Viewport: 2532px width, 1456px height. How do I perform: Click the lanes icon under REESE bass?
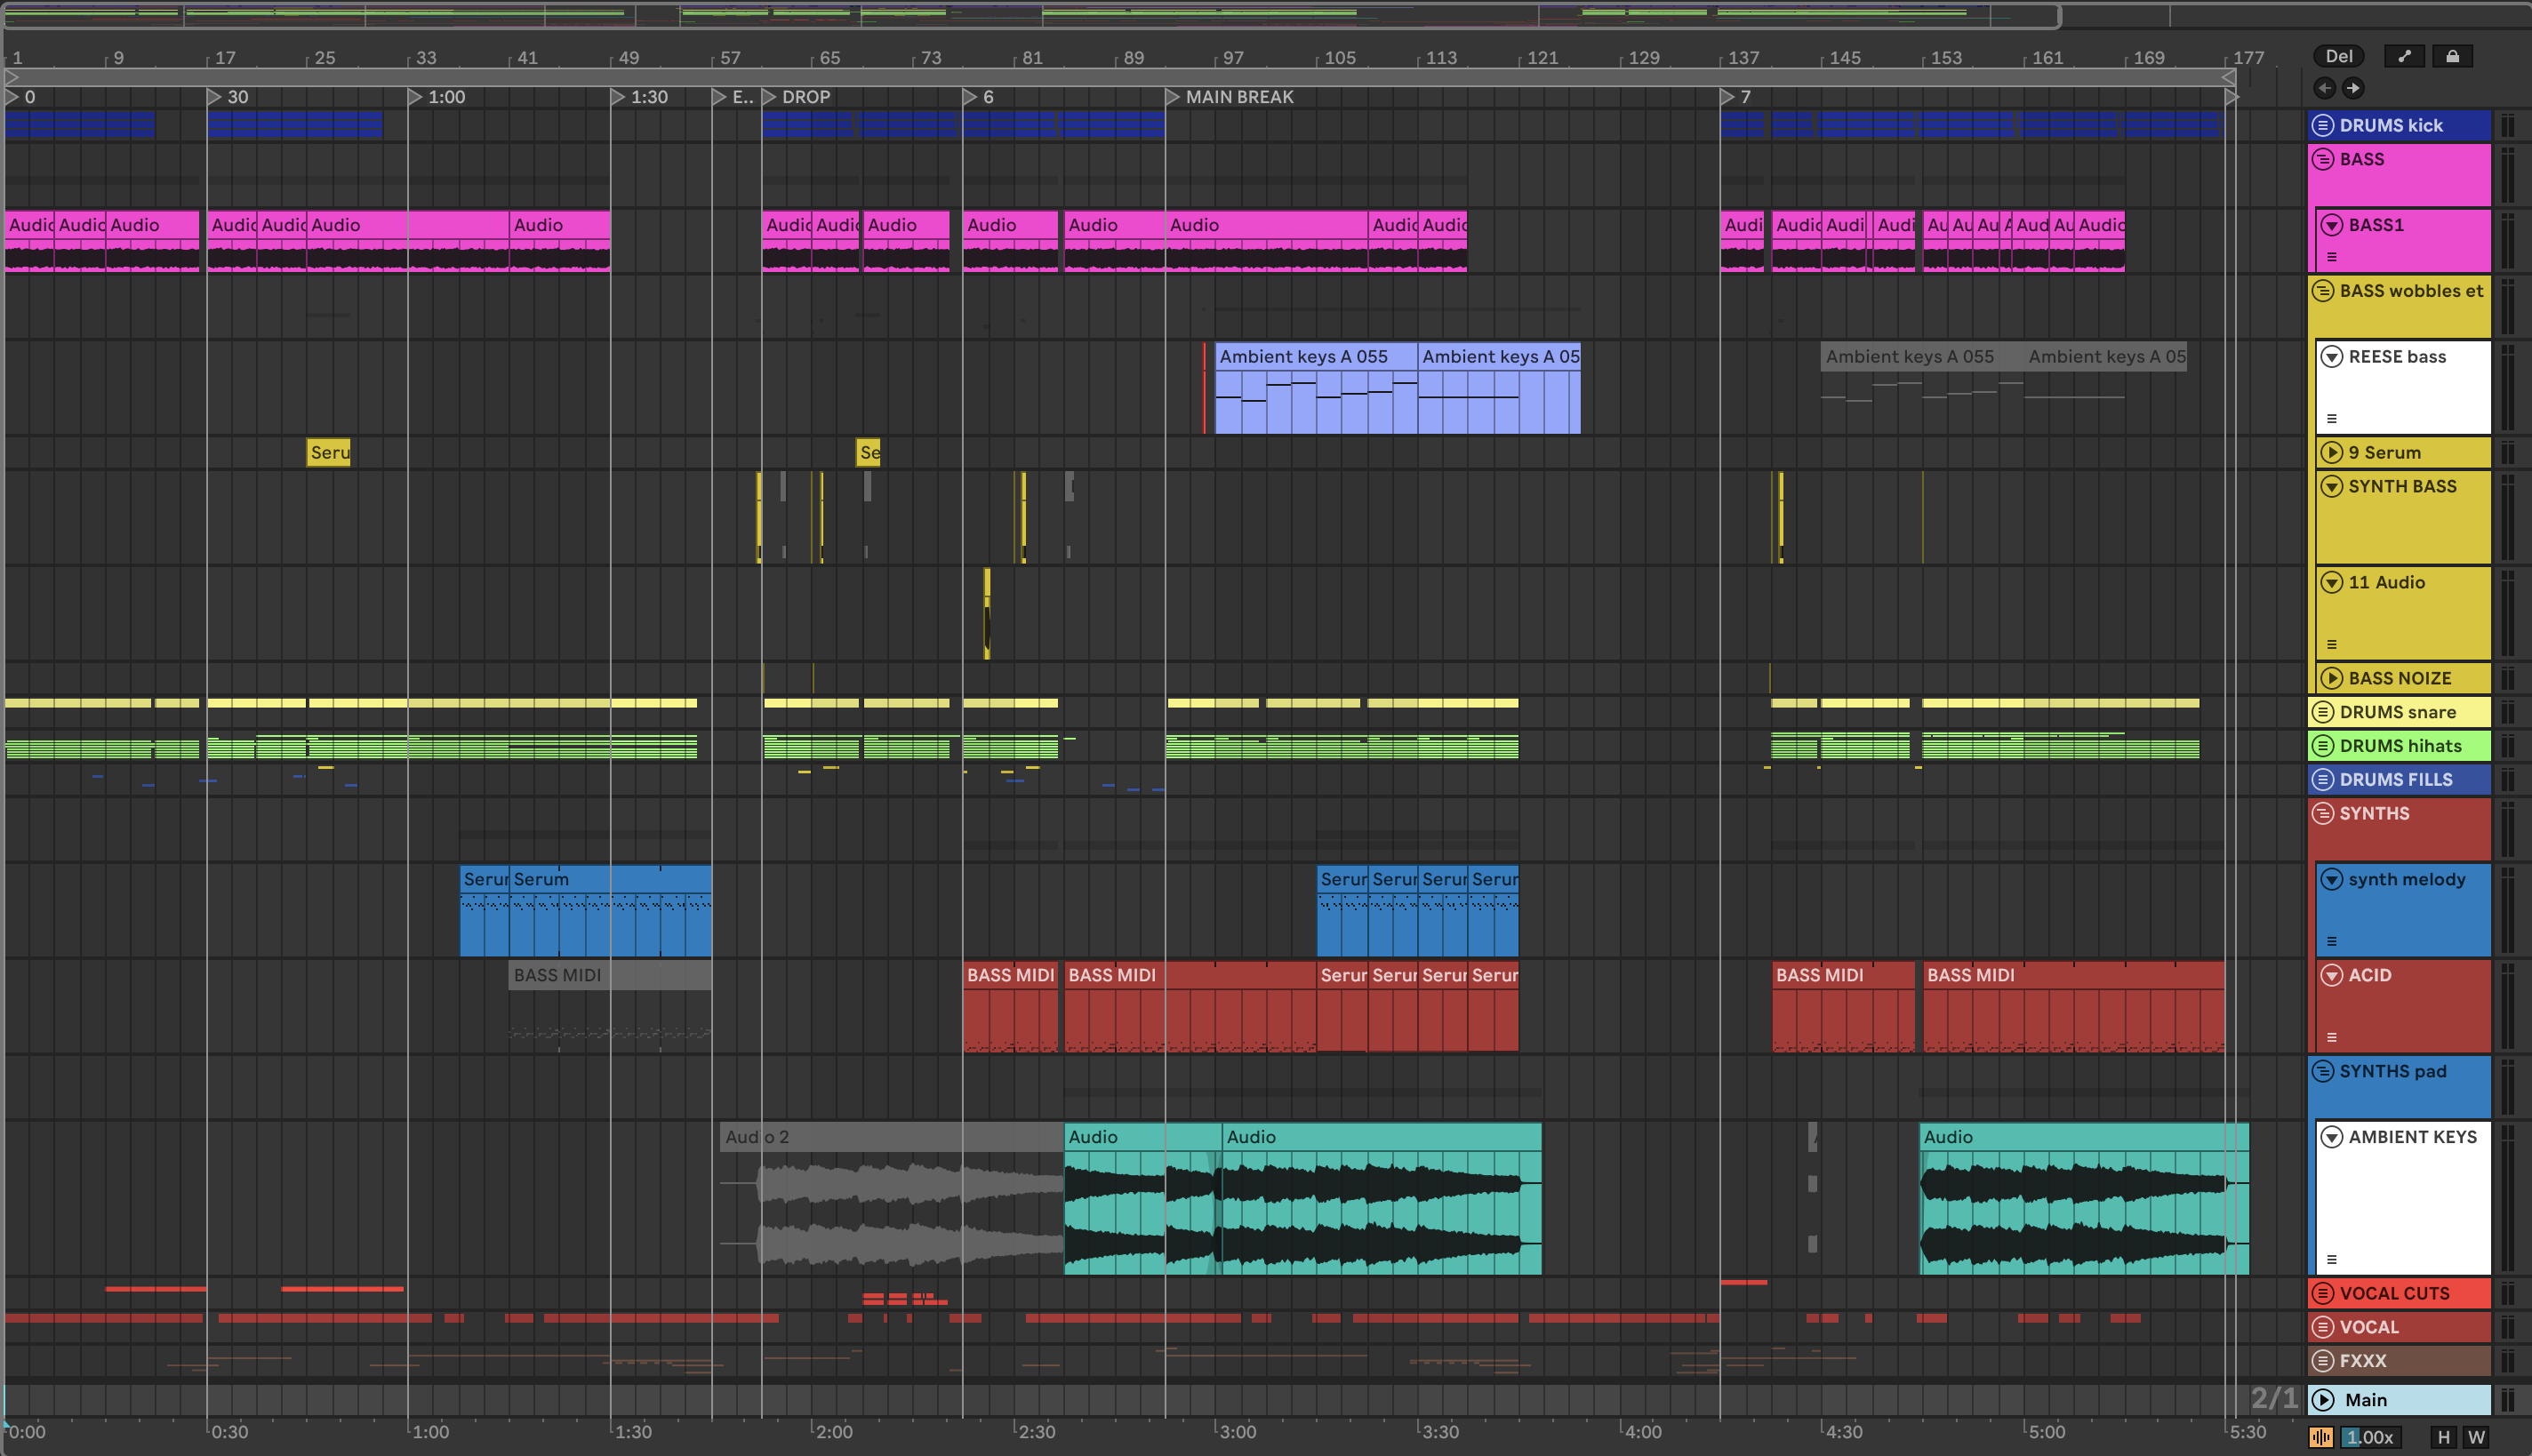pos(2332,419)
